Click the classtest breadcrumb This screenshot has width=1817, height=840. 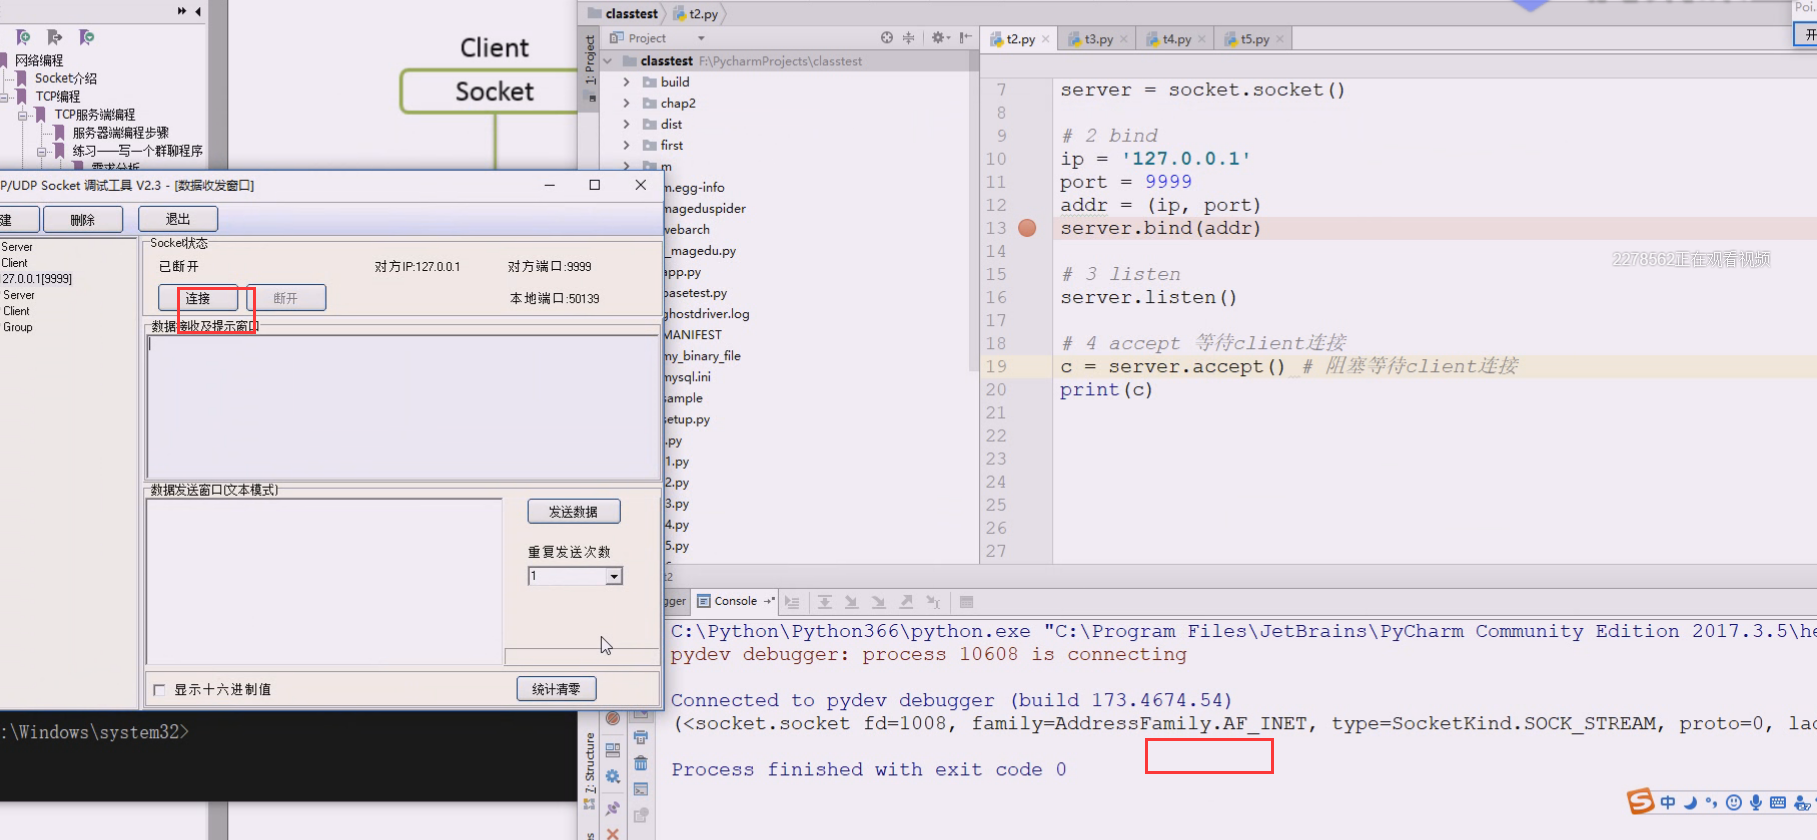(x=623, y=13)
